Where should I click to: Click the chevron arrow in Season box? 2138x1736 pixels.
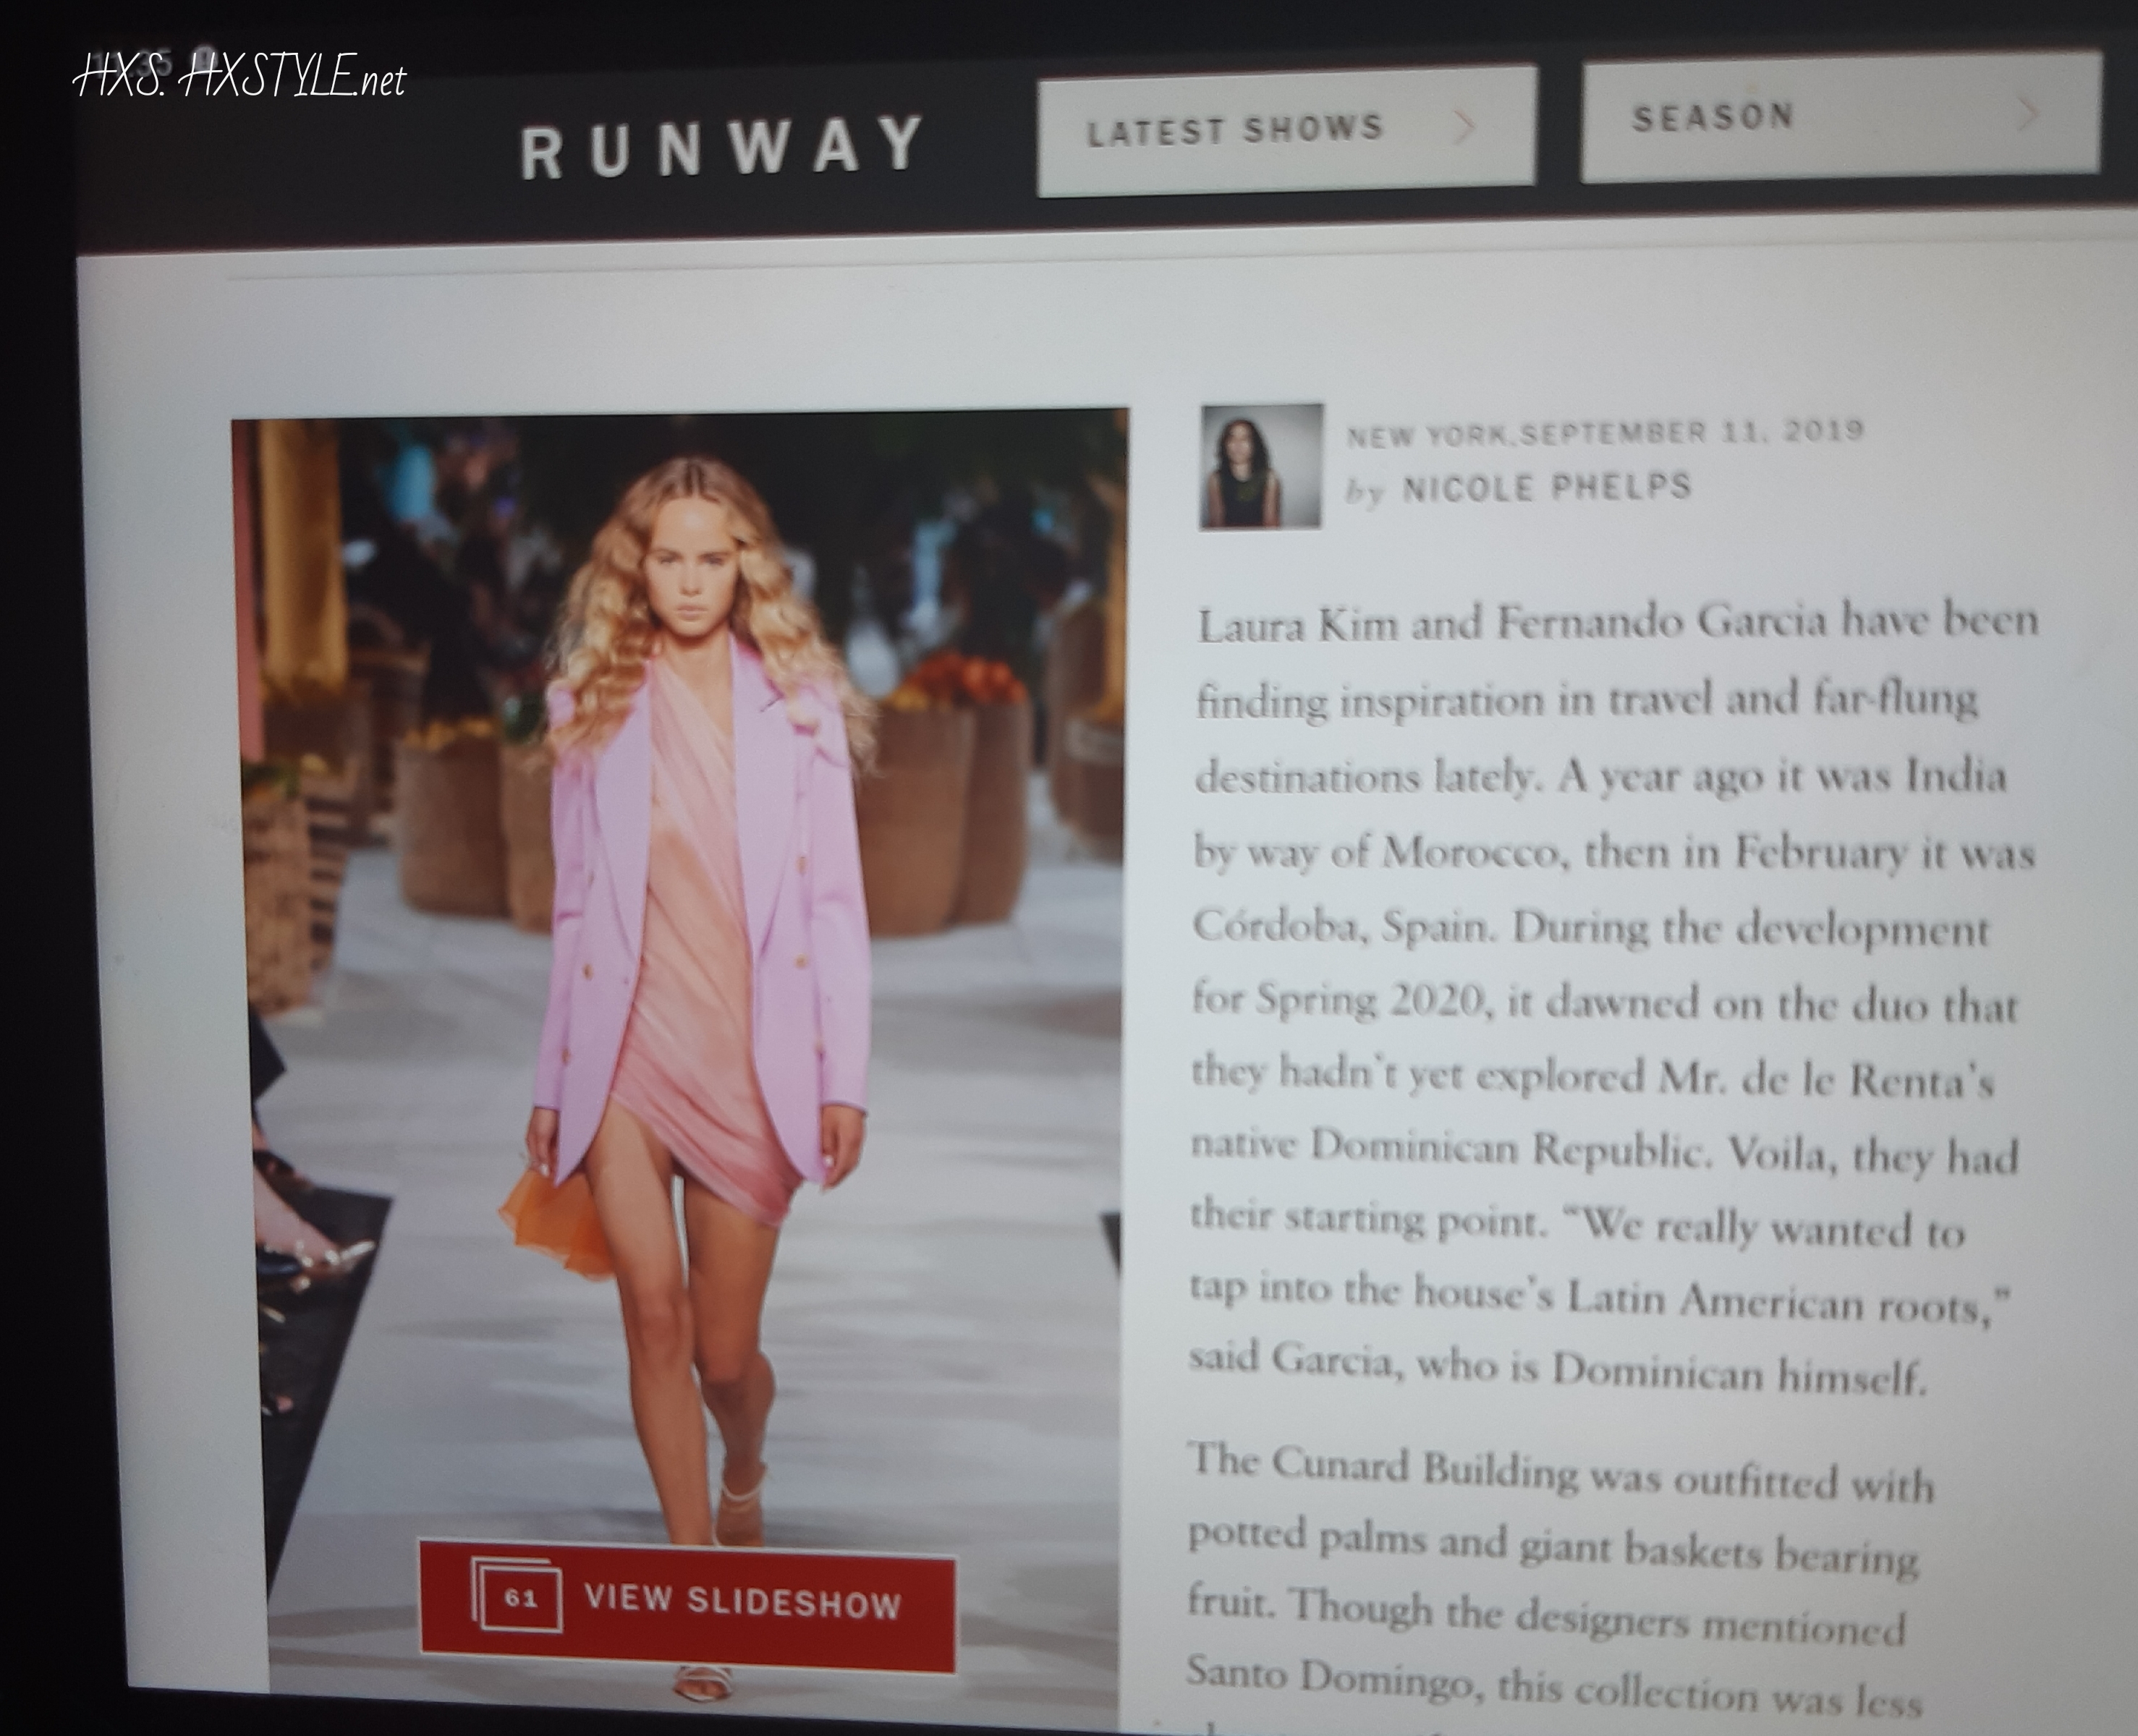click(x=2027, y=113)
